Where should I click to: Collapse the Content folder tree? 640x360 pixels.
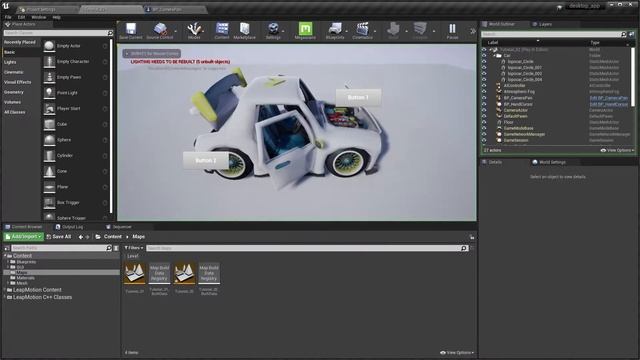click(5, 256)
